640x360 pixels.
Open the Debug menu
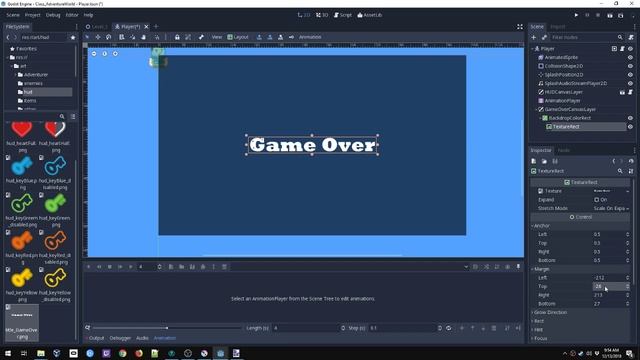[x=53, y=15]
